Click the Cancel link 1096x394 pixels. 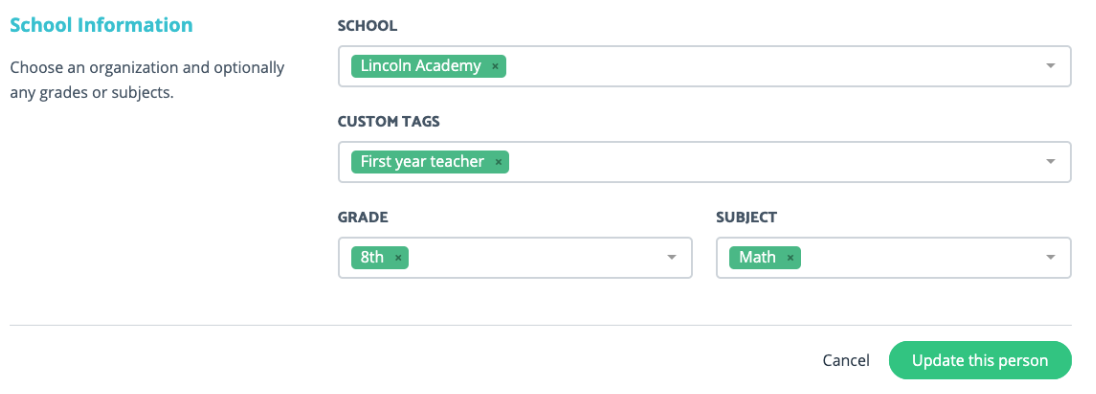(846, 360)
